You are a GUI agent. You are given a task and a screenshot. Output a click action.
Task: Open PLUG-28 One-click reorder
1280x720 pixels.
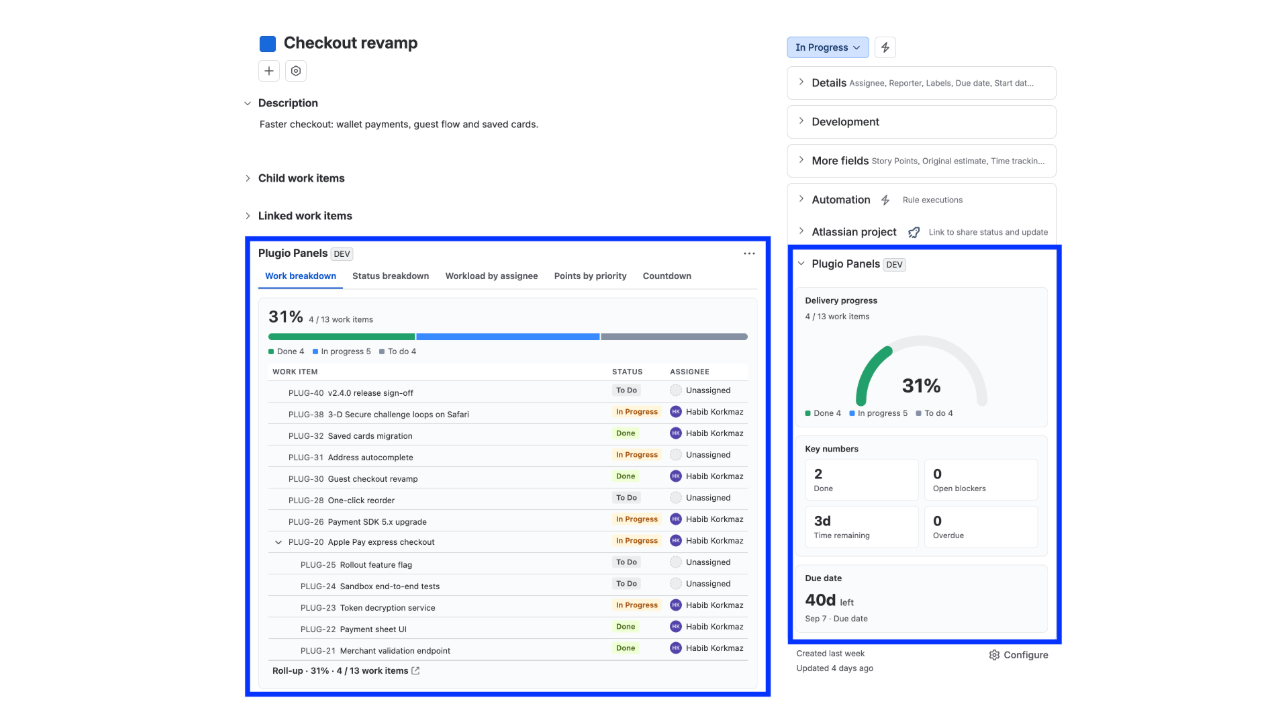click(341, 500)
